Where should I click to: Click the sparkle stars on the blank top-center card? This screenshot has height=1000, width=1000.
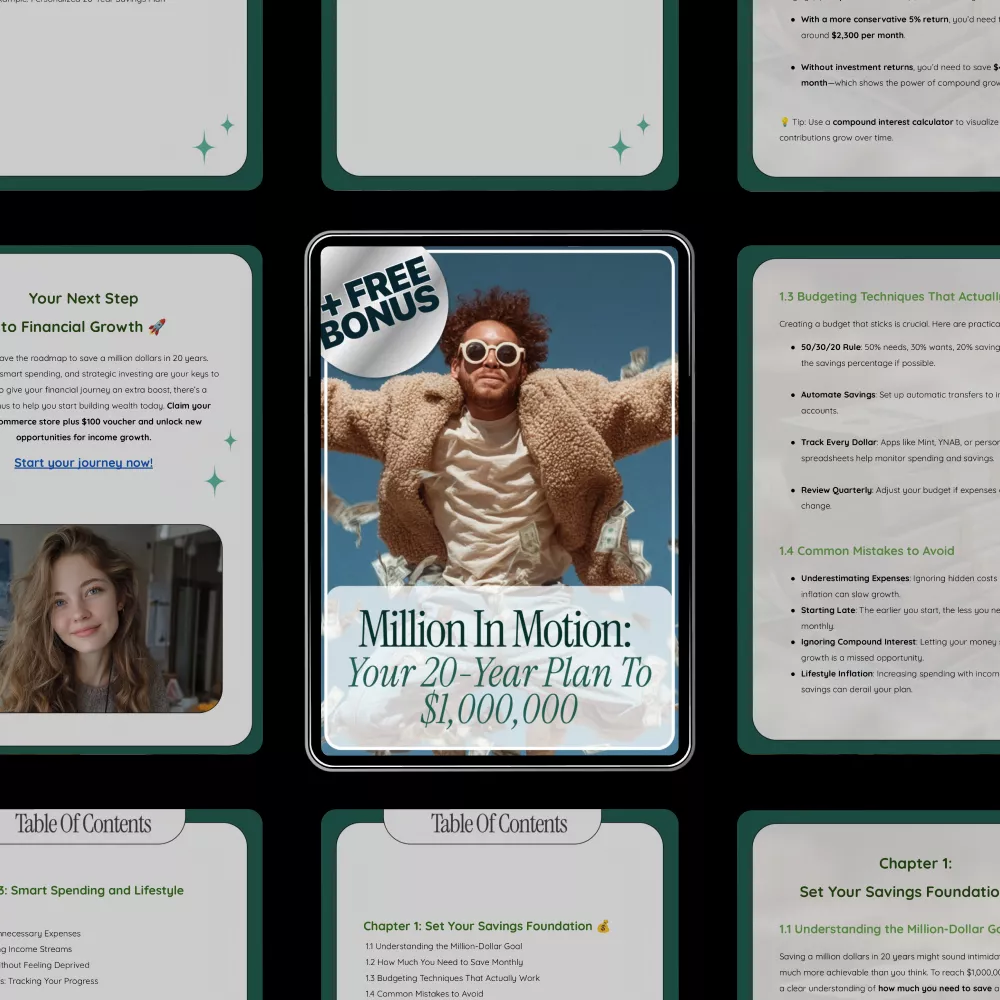coord(628,140)
